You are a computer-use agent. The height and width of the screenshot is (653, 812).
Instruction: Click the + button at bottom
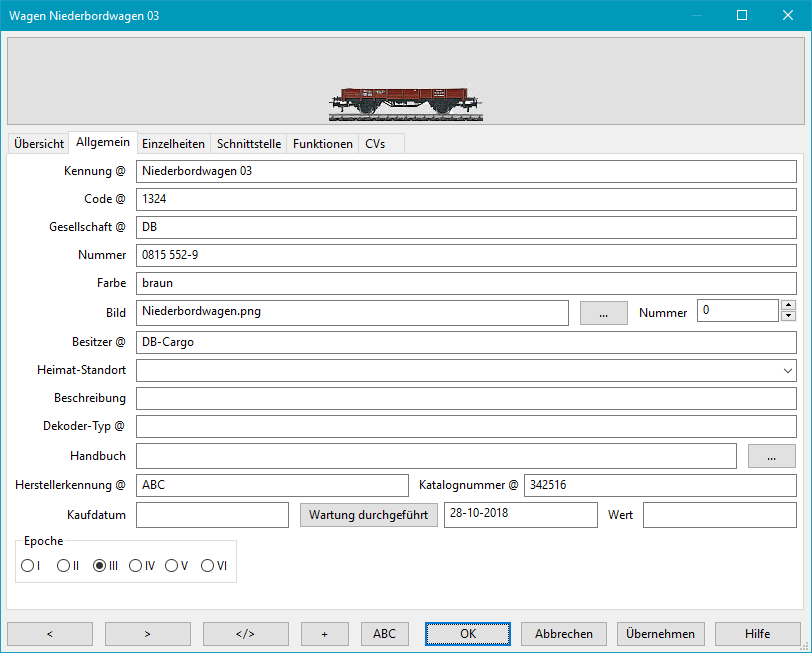click(324, 634)
